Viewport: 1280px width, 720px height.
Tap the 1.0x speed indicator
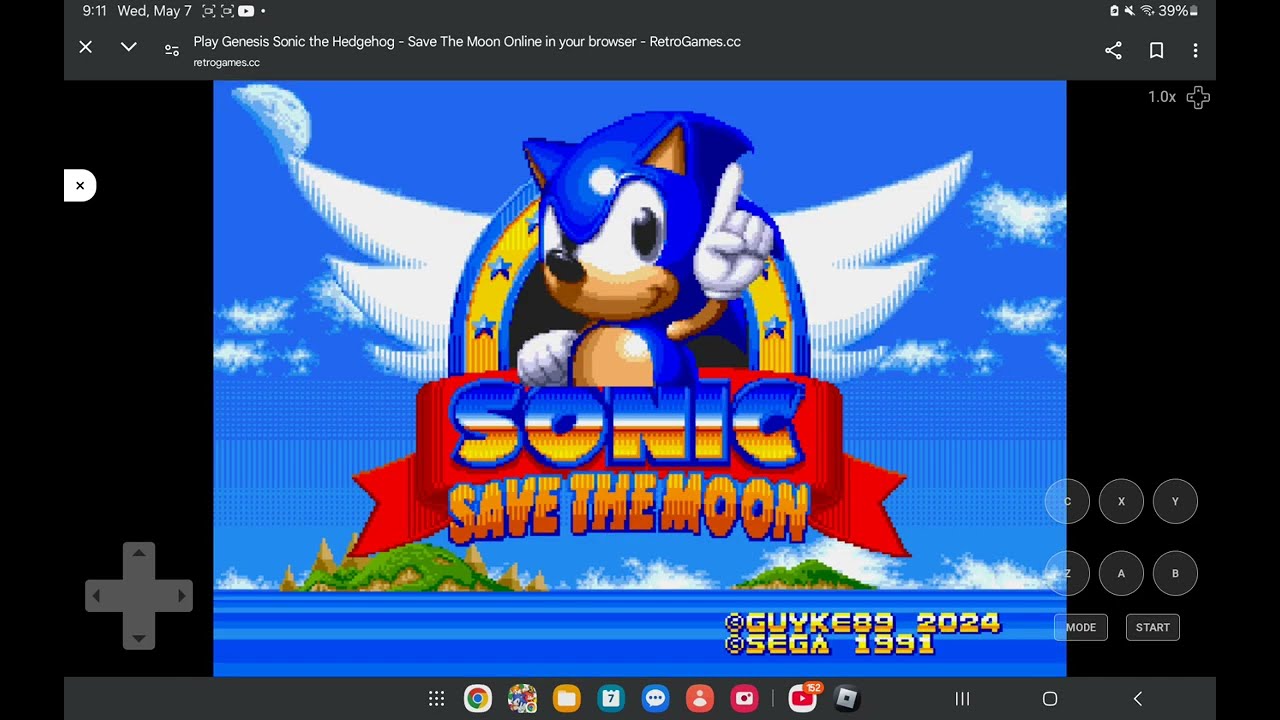click(1161, 97)
